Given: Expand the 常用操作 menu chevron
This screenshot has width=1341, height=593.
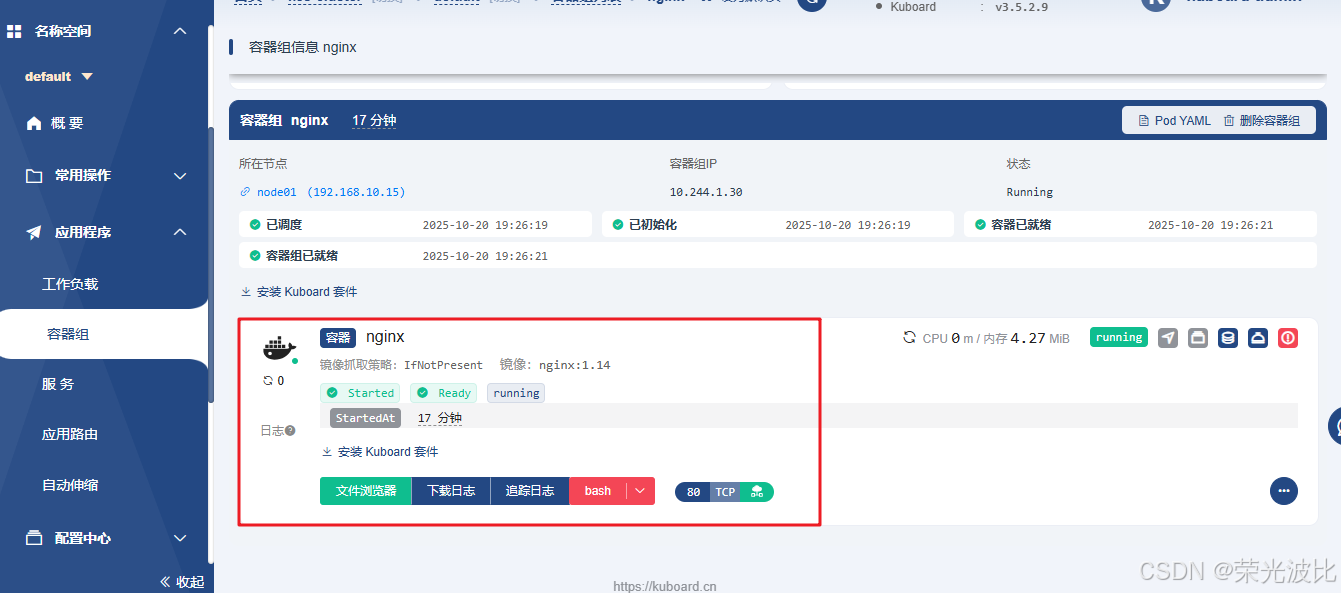Looking at the screenshot, I should (x=180, y=176).
